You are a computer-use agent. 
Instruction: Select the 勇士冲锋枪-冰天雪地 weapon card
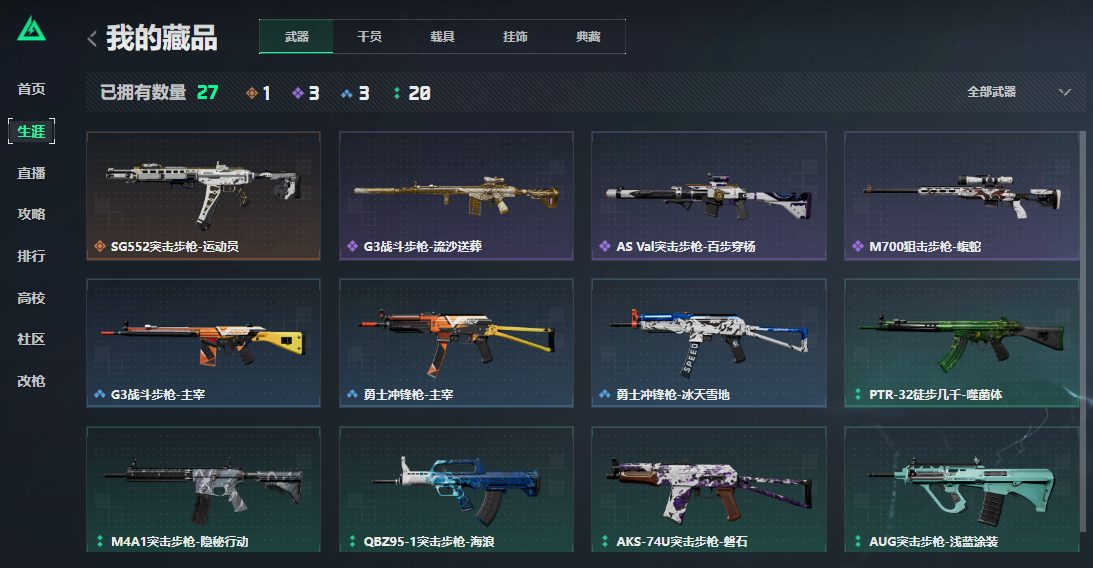[x=709, y=343]
